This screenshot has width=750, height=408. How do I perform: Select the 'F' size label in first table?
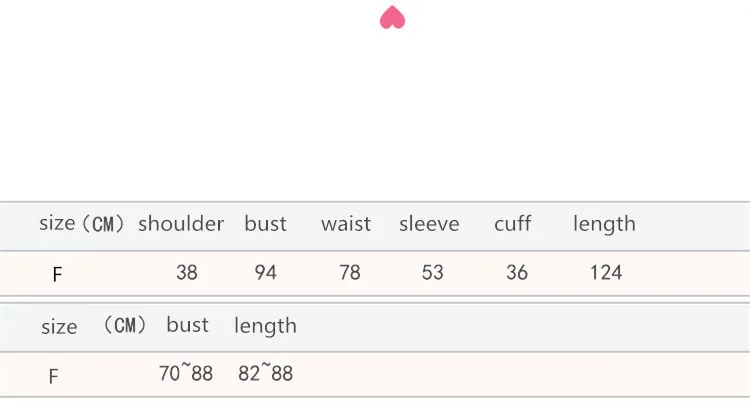pyautogui.click(x=57, y=275)
